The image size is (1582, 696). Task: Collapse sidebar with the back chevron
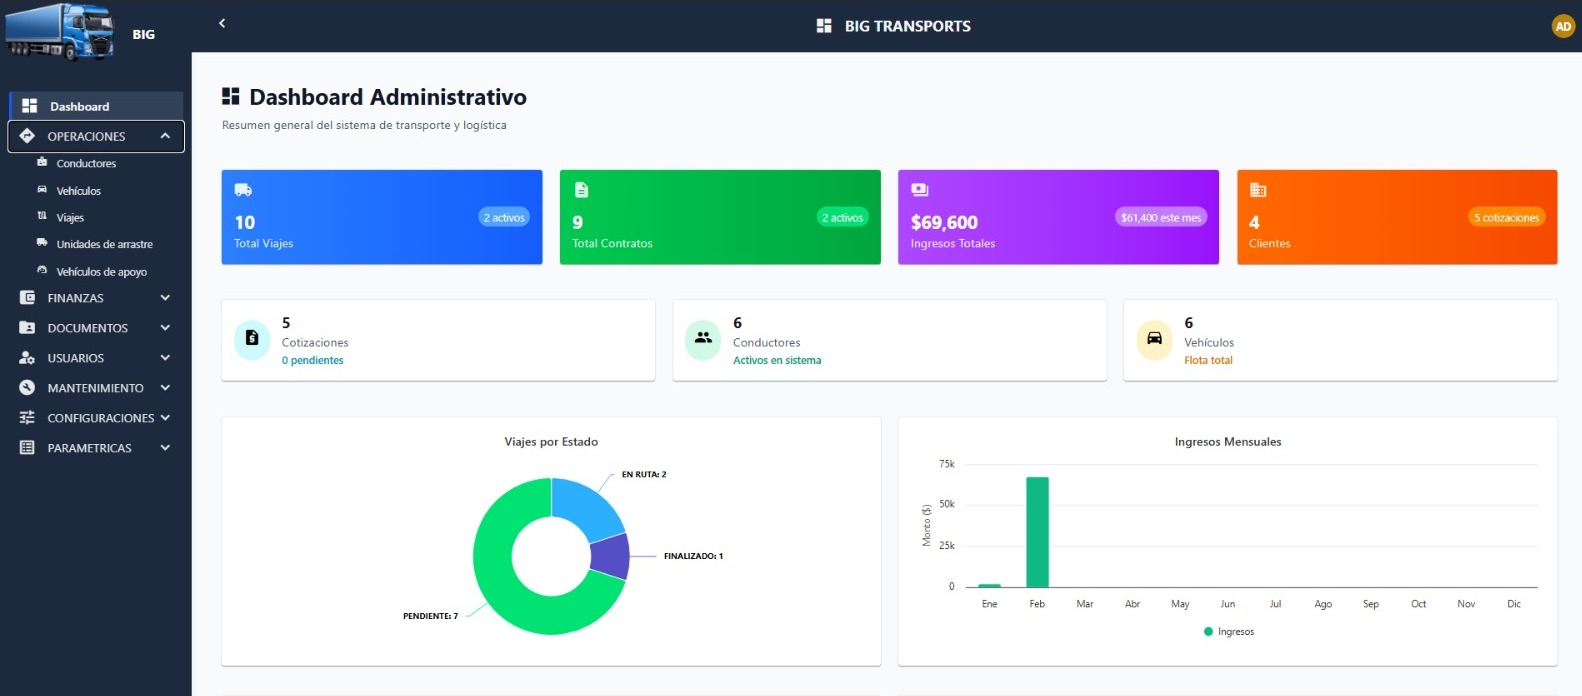coord(222,23)
